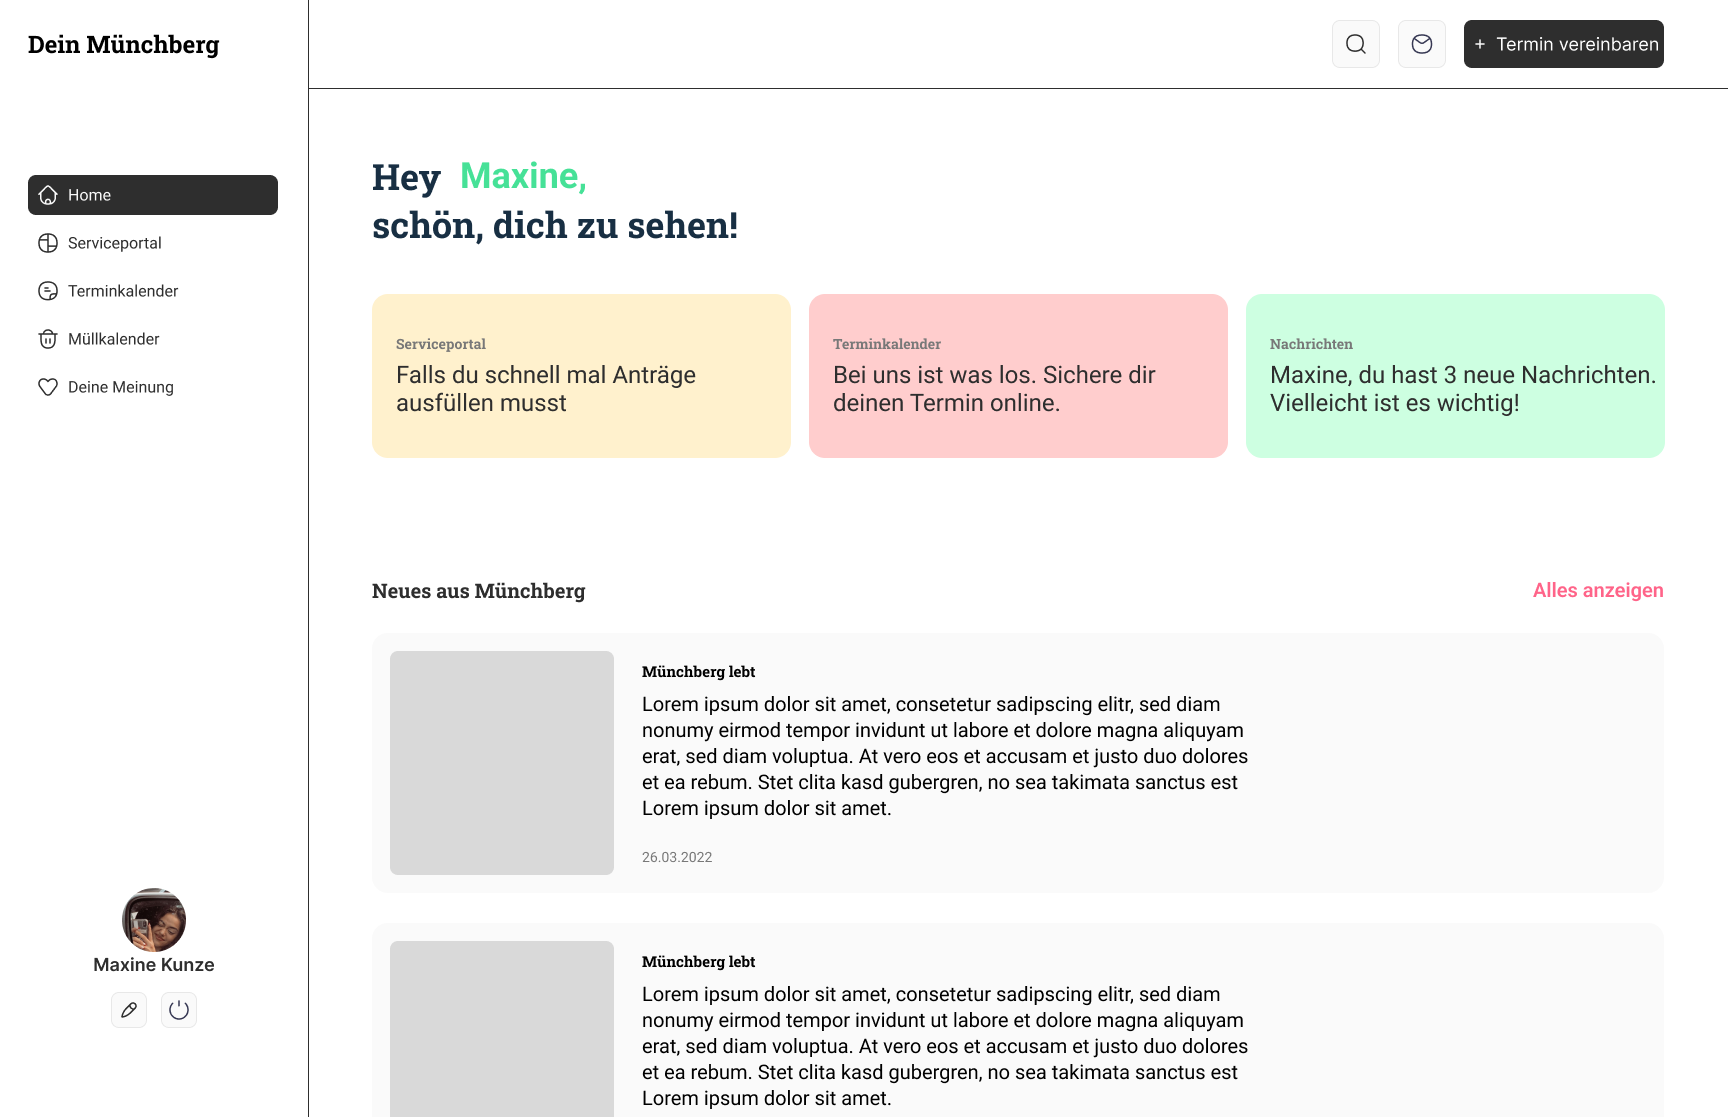This screenshot has width=1728, height=1117.
Task: Open the green Nachrichten card
Action: coord(1455,376)
